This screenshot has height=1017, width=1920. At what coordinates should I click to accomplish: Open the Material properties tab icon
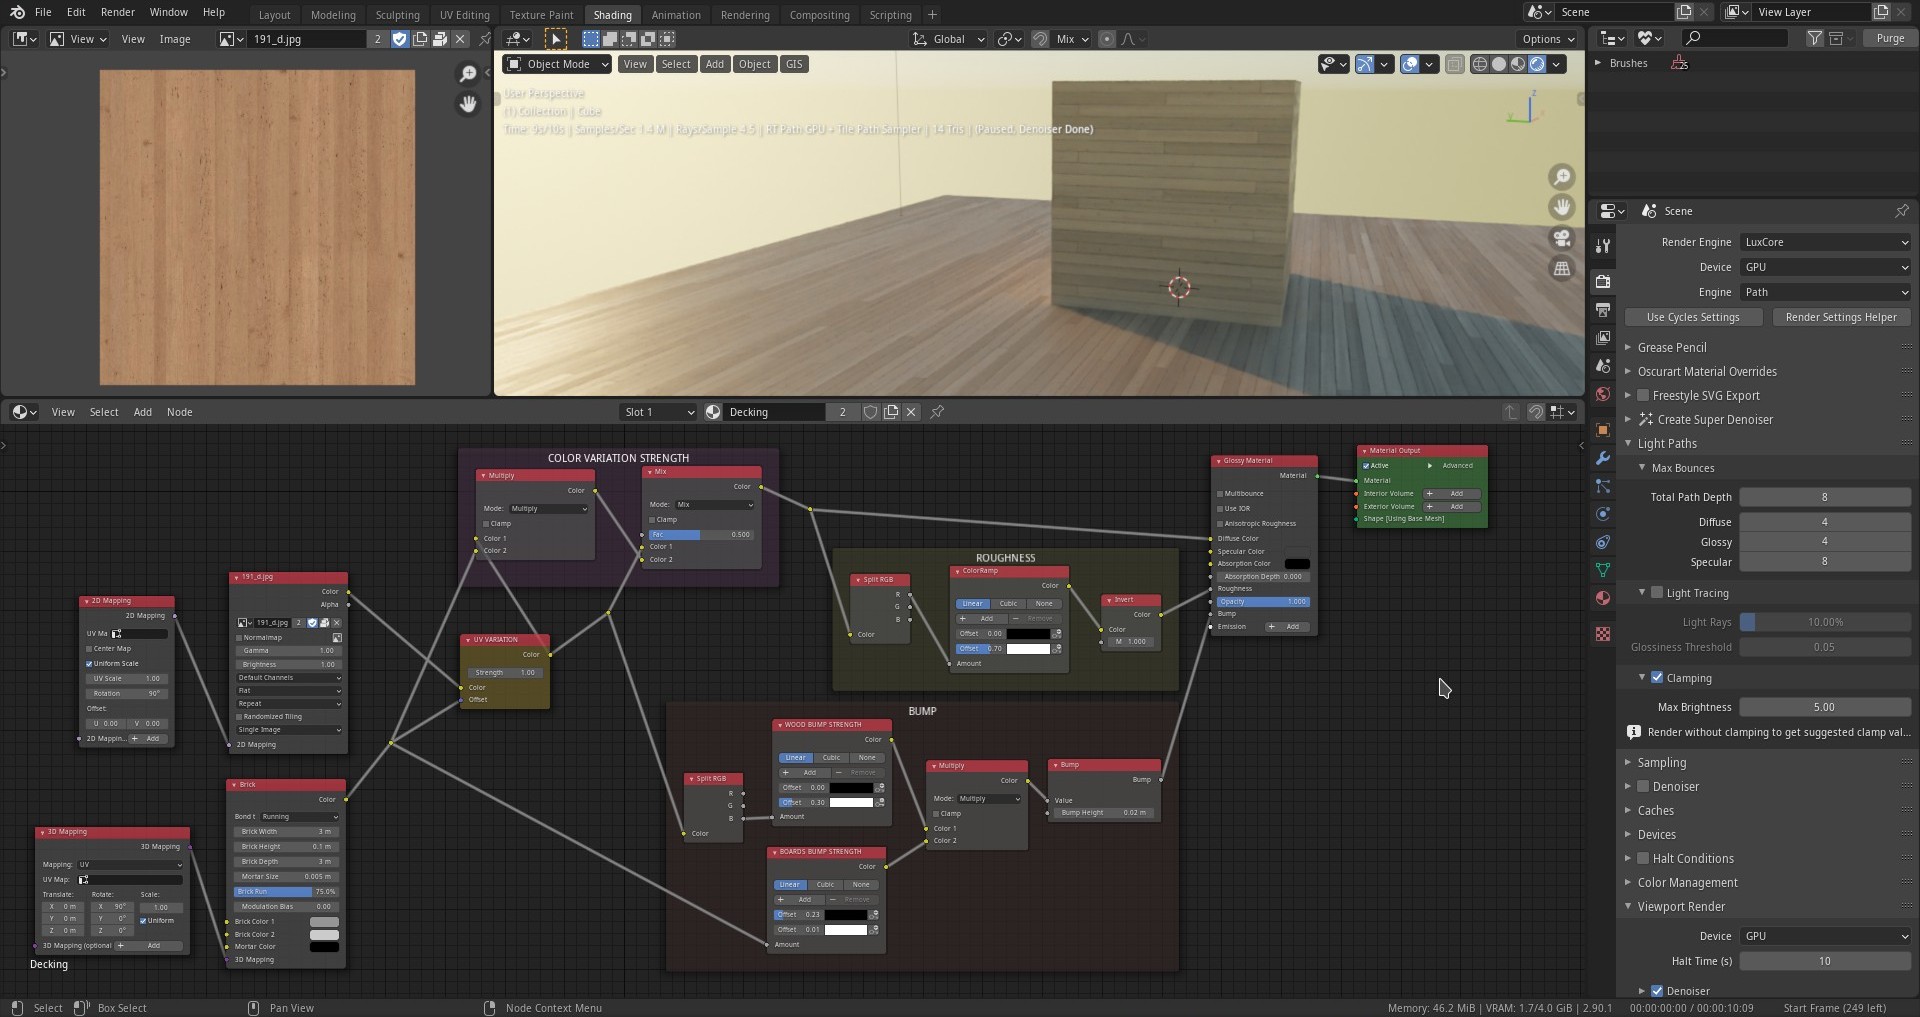click(1603, 598)
